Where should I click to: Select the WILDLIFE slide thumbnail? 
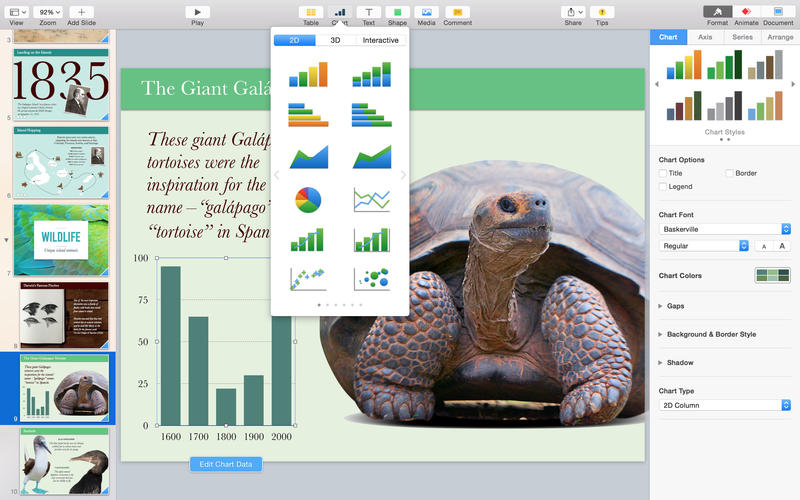pos(61,240)
